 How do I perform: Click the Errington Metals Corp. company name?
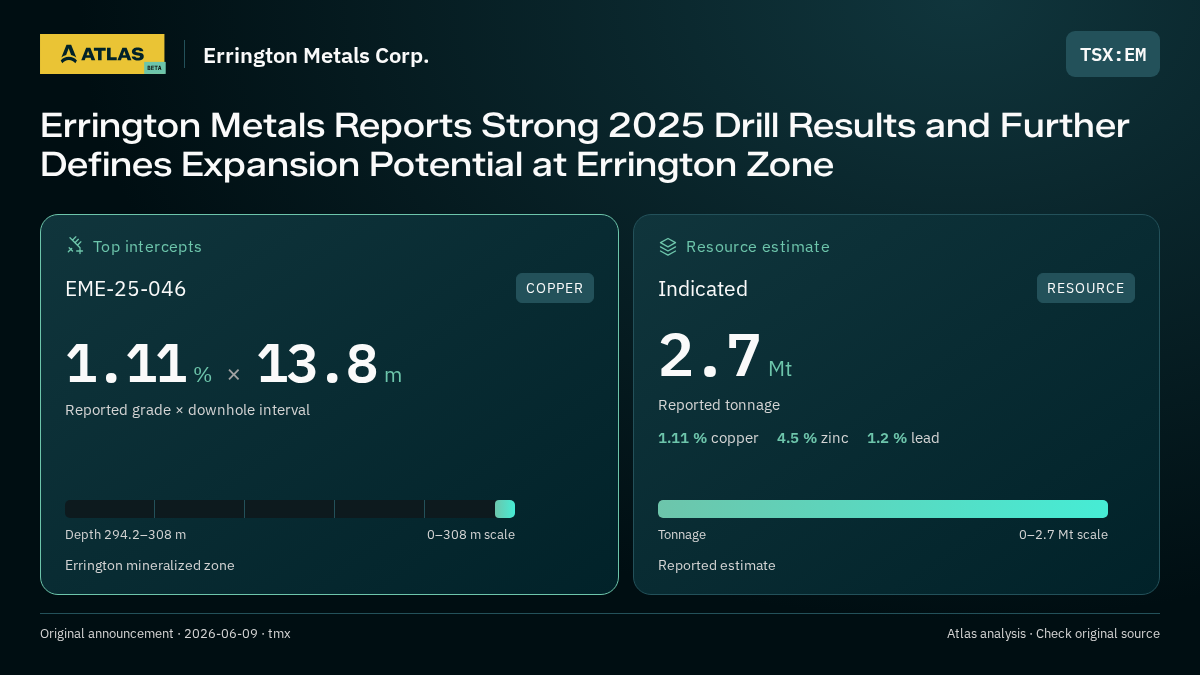(x=316, y=55)
